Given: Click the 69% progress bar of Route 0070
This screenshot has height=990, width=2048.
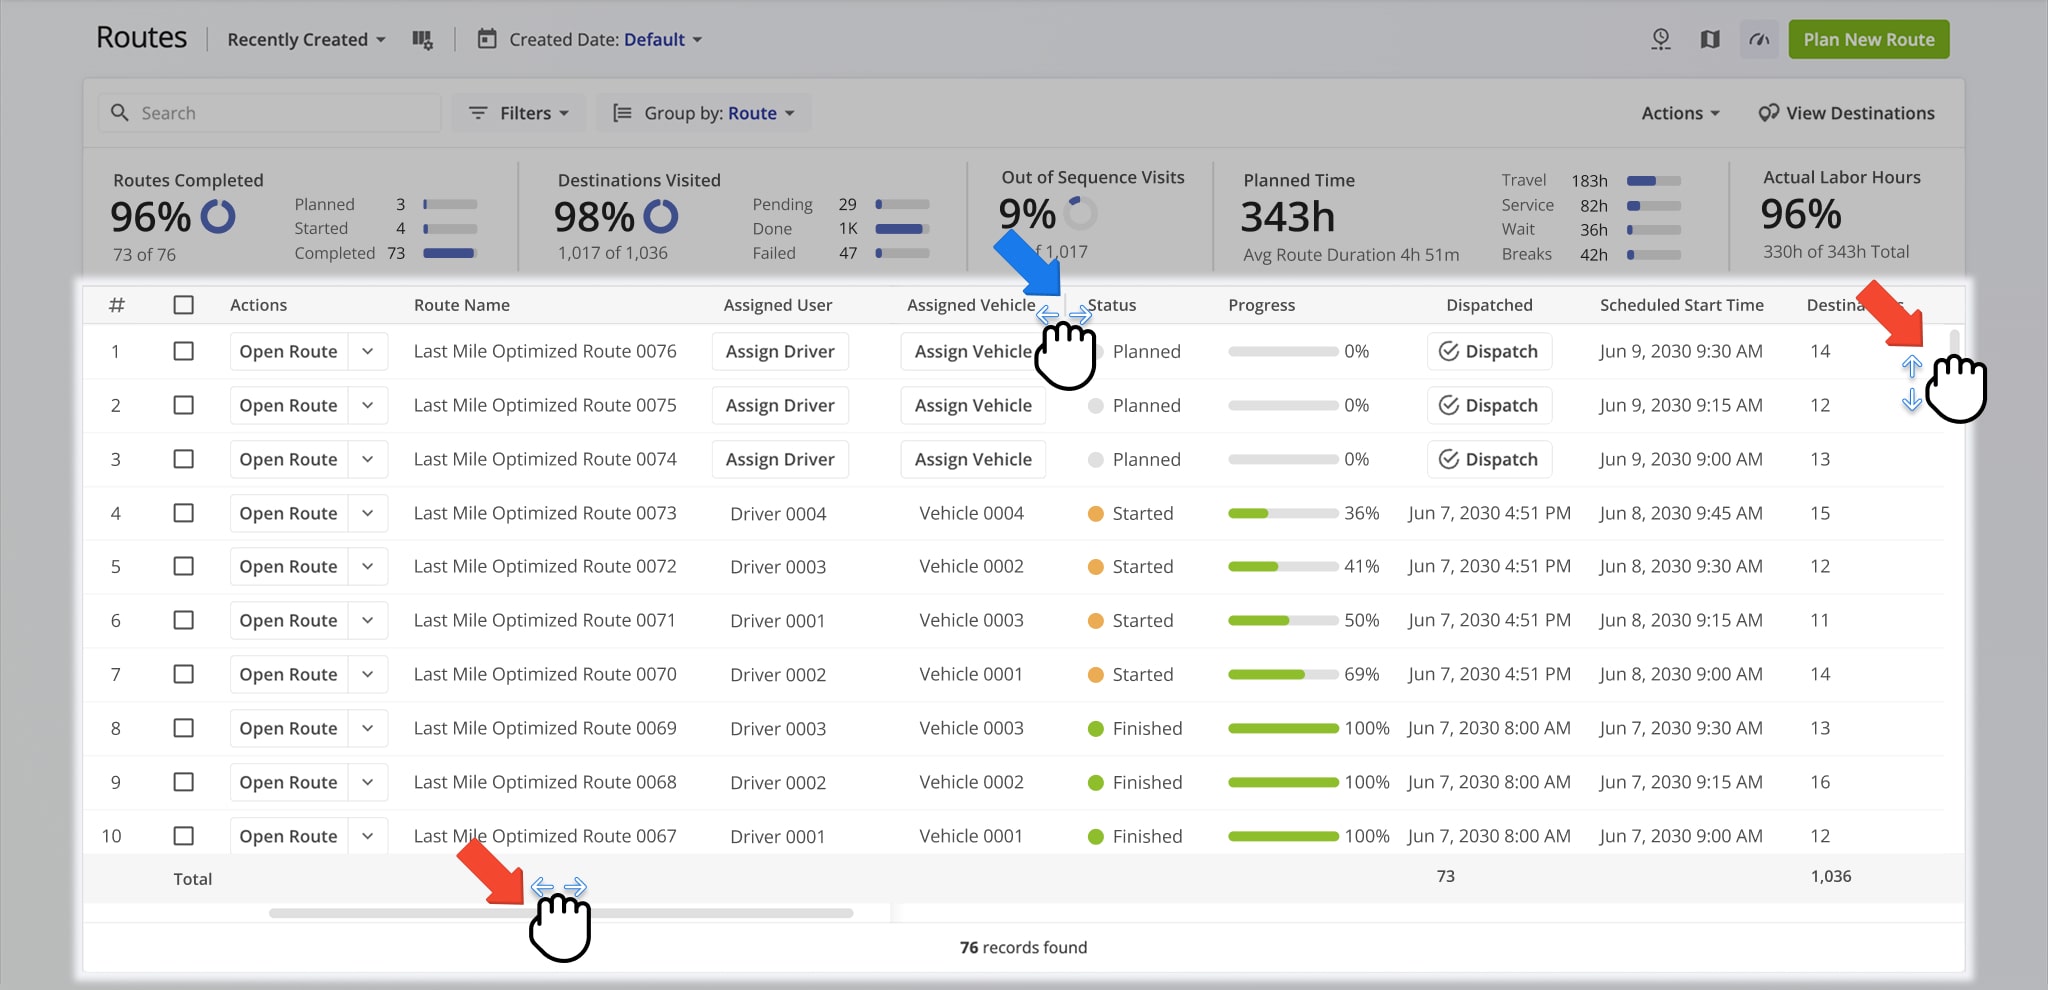Looking at the screenshot, I should 1283,674.
